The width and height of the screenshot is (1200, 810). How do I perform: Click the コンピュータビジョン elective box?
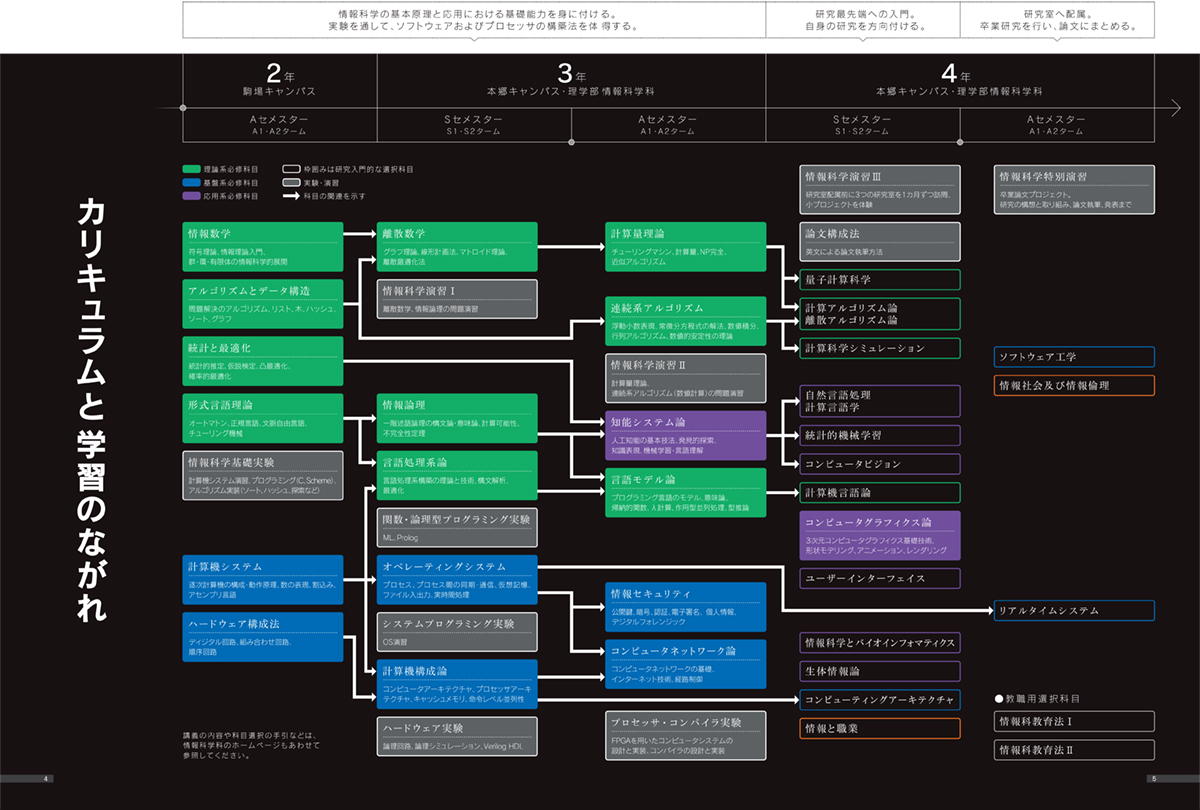(x=880, y=464)
